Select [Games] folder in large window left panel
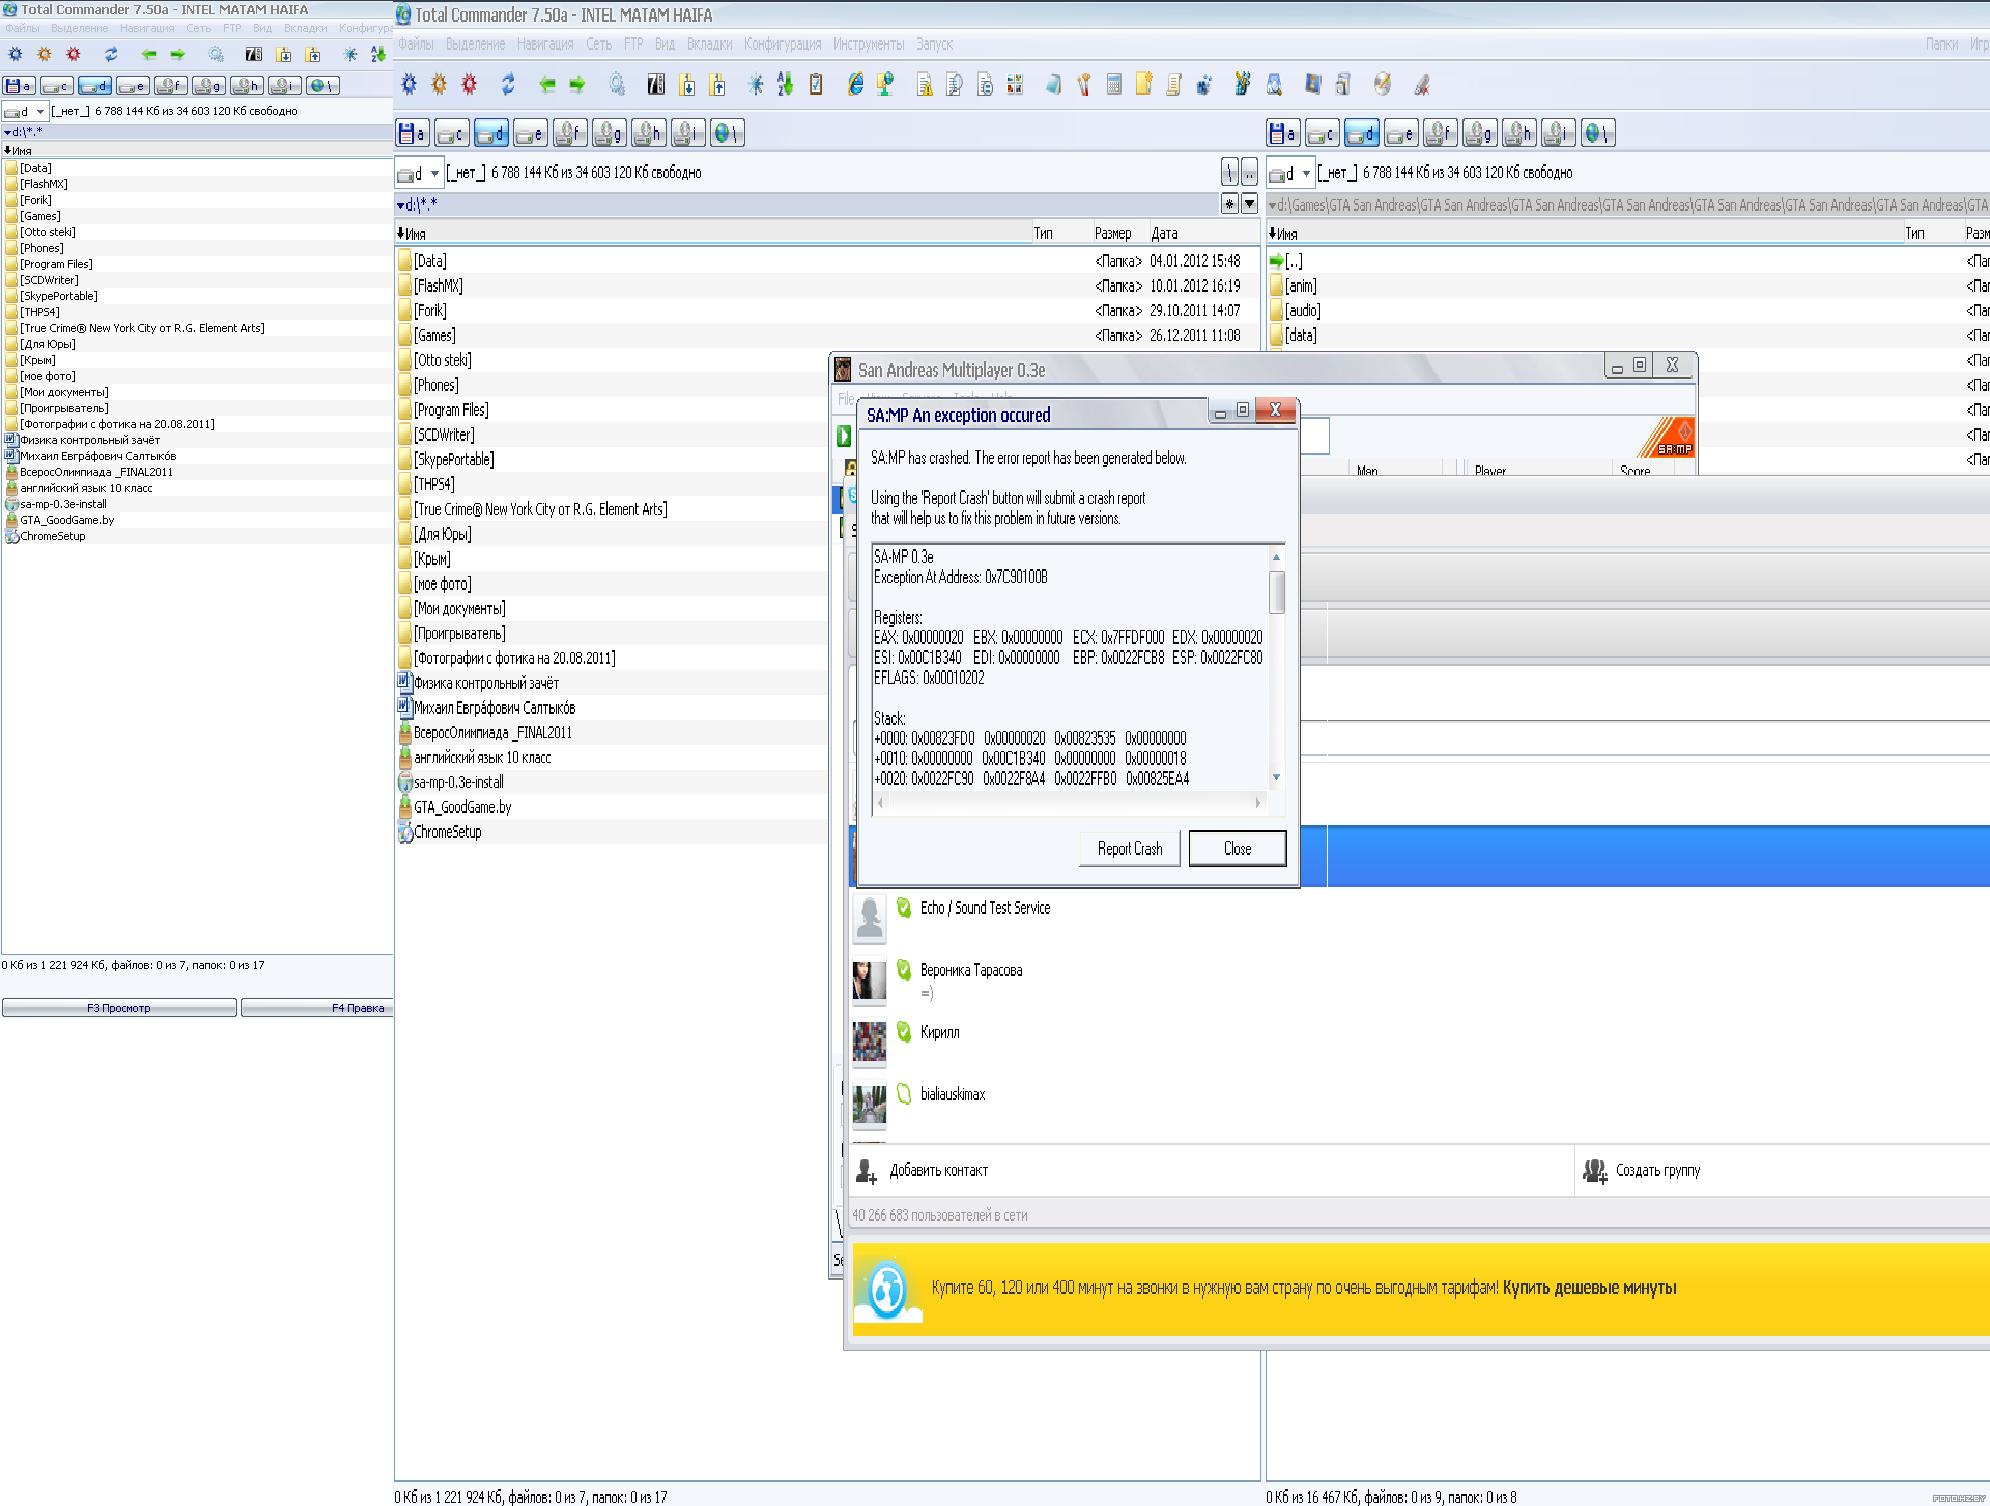 (435, 335)
